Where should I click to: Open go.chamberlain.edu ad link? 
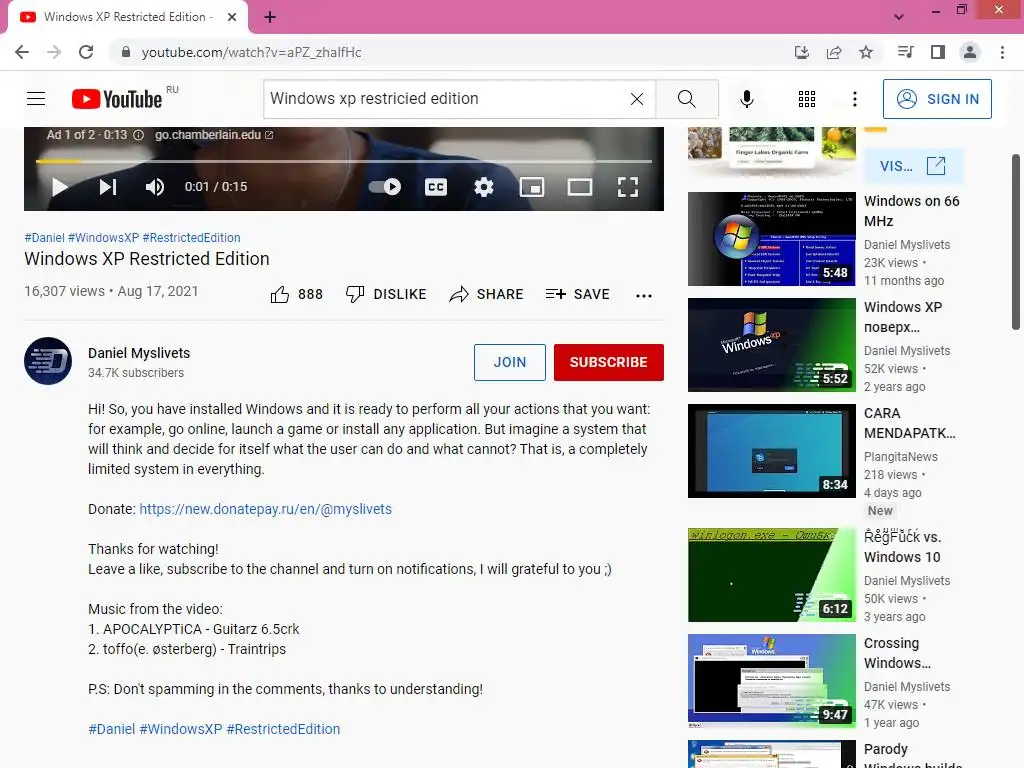pyautogui.click(x=214, y=135)
